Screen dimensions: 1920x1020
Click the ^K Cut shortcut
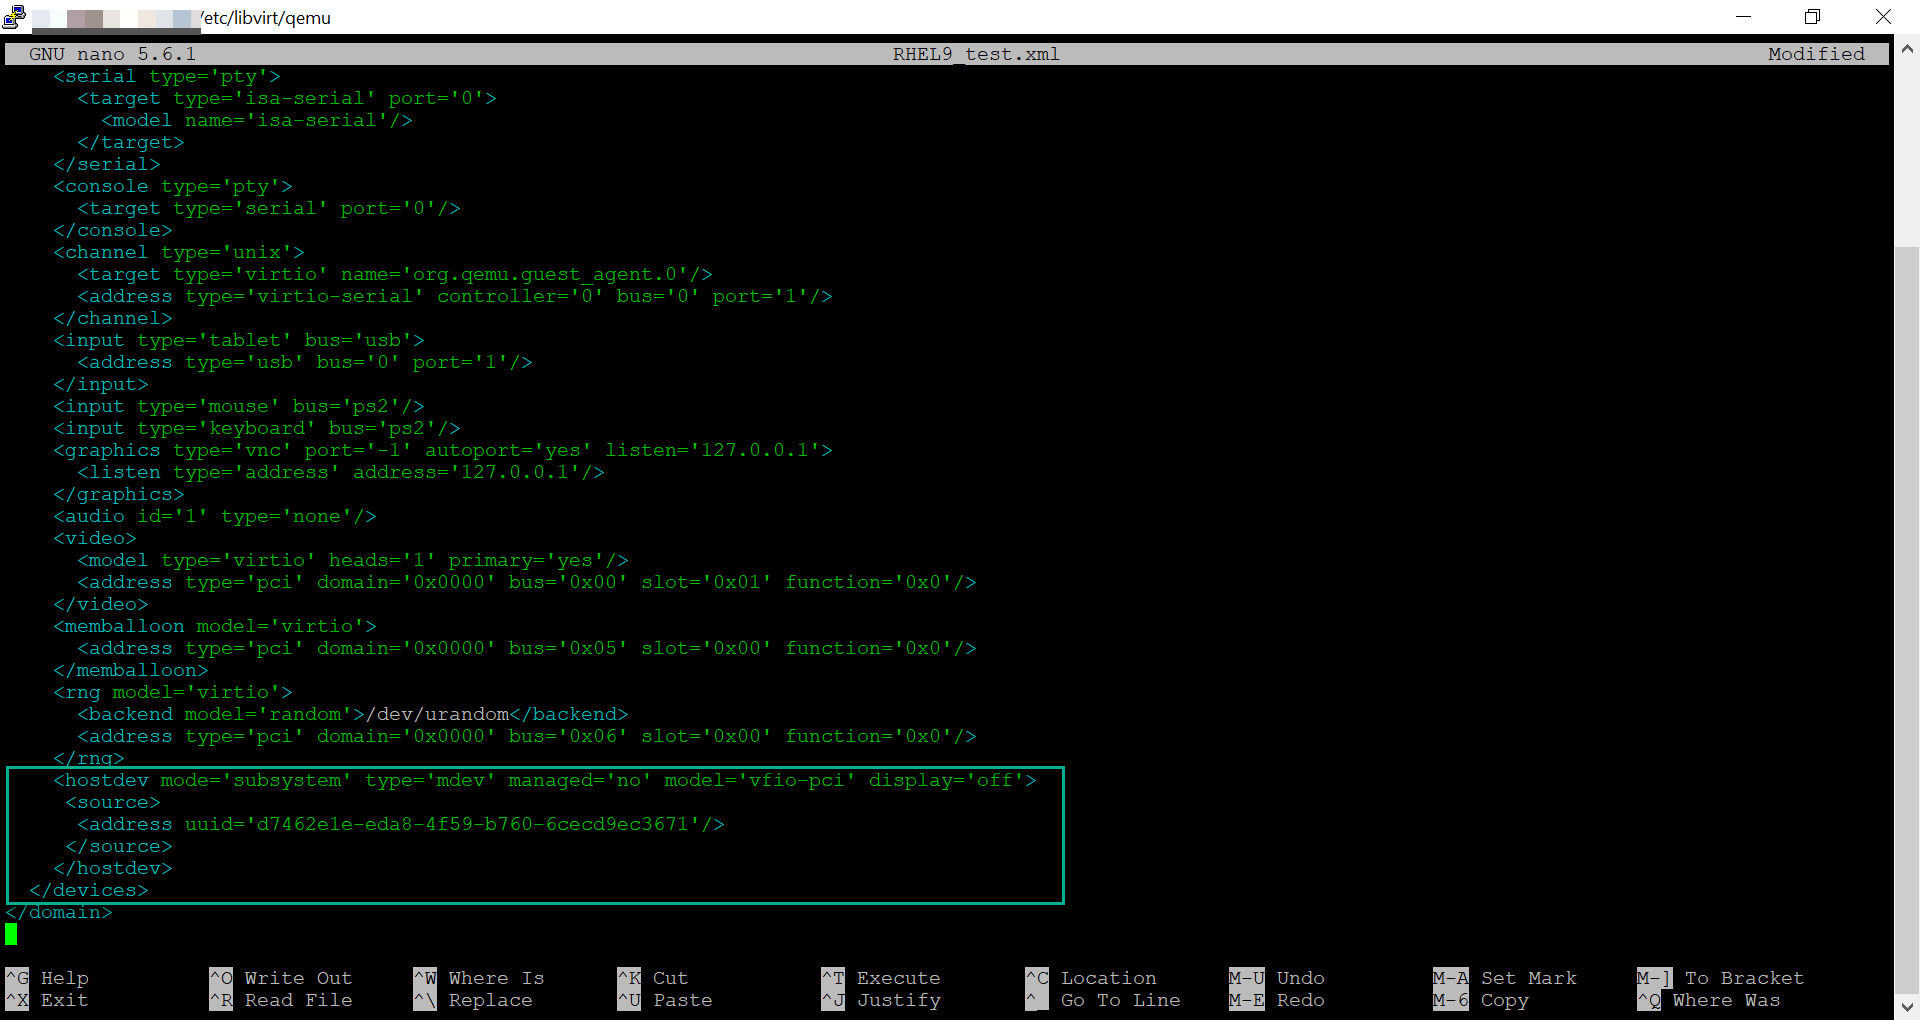653,978
